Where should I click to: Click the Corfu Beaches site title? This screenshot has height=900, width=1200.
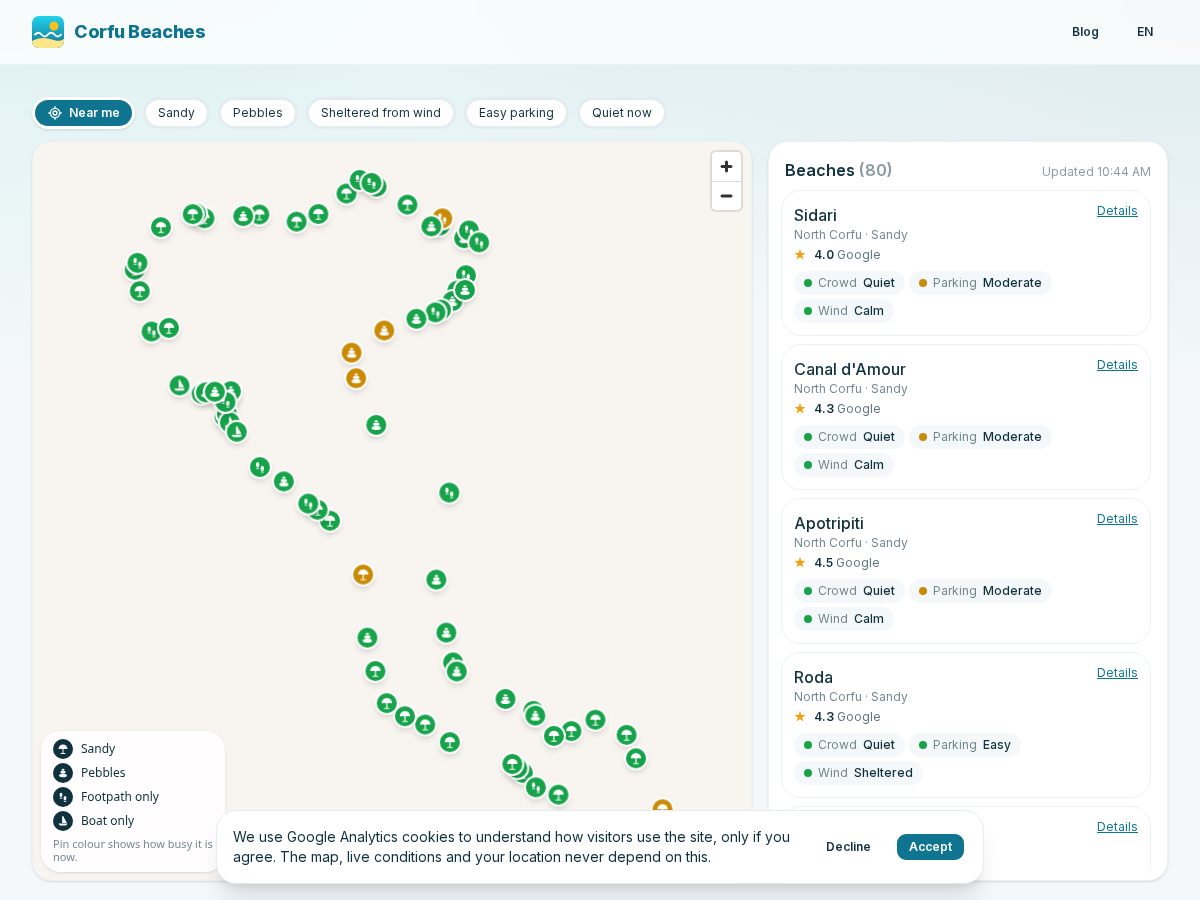point(140,32)
